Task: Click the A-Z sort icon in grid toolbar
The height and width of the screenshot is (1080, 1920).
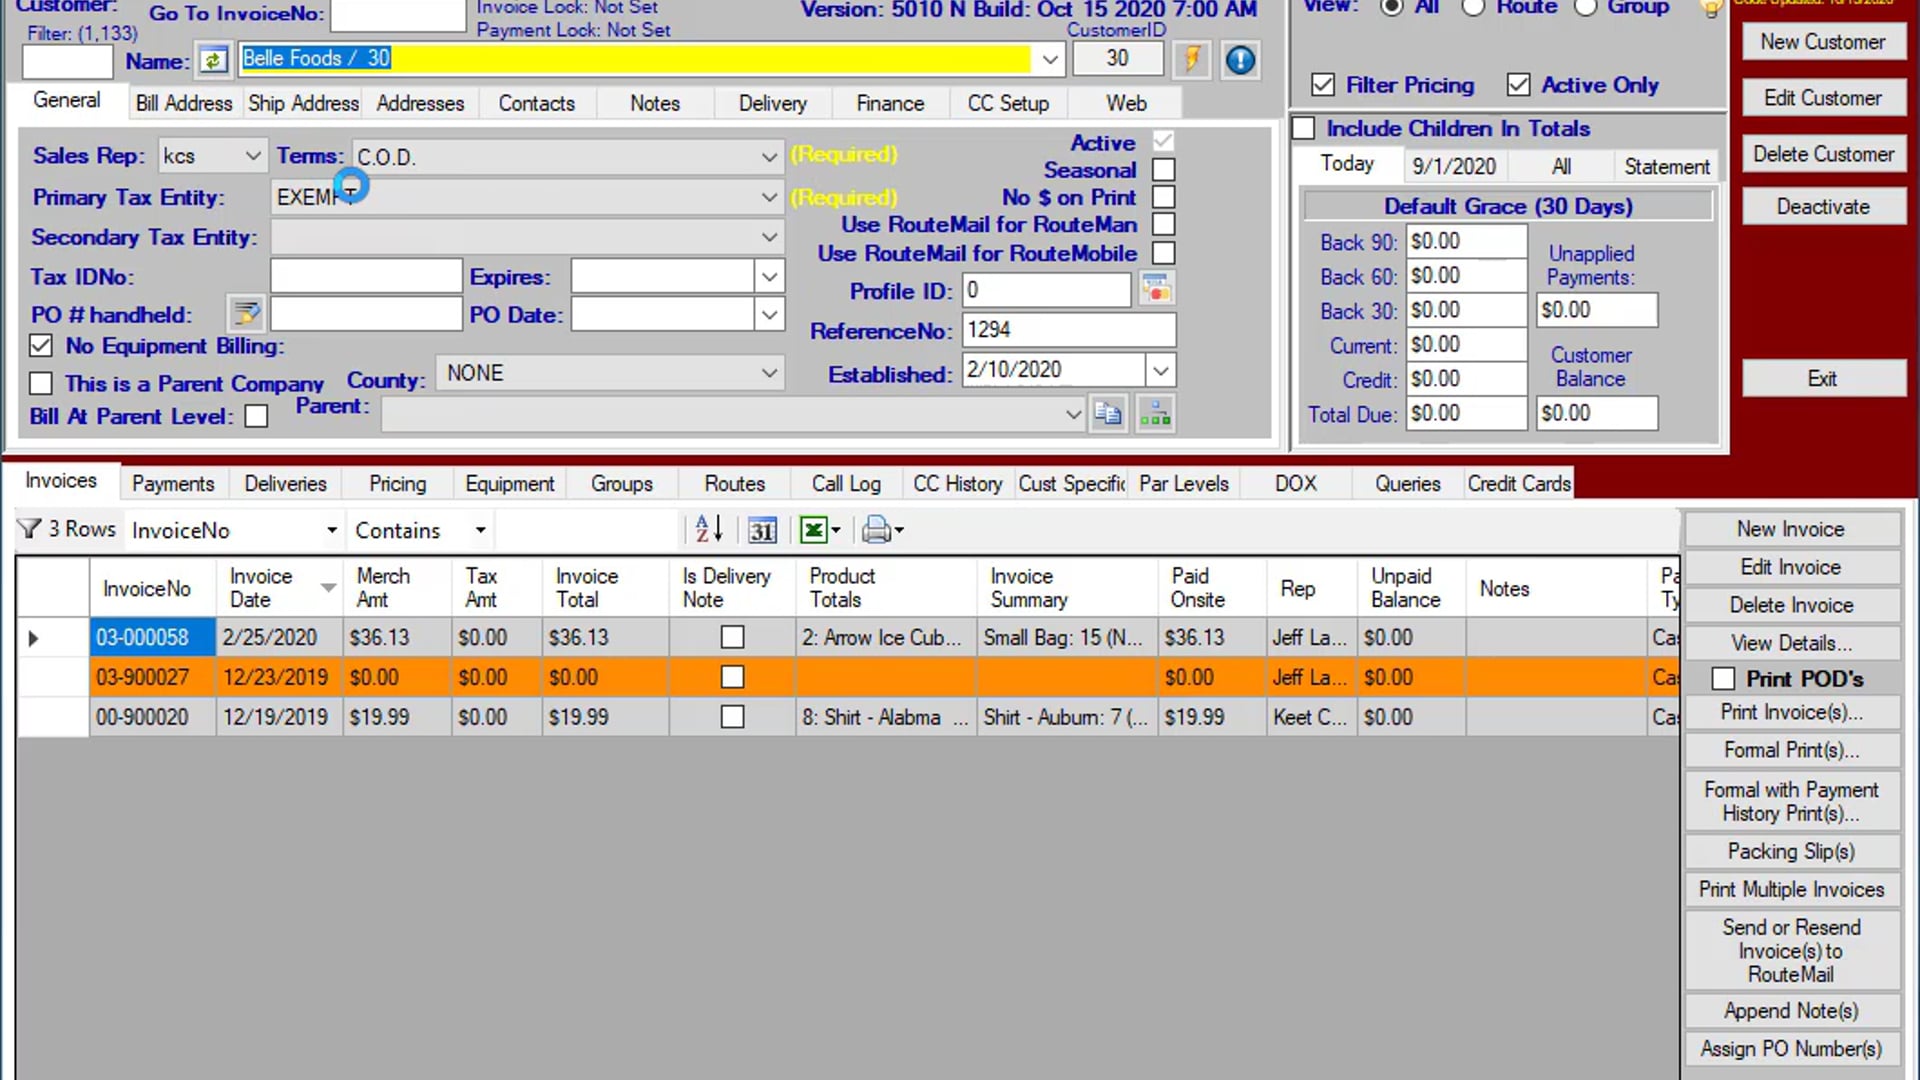Action: point(708,529)
